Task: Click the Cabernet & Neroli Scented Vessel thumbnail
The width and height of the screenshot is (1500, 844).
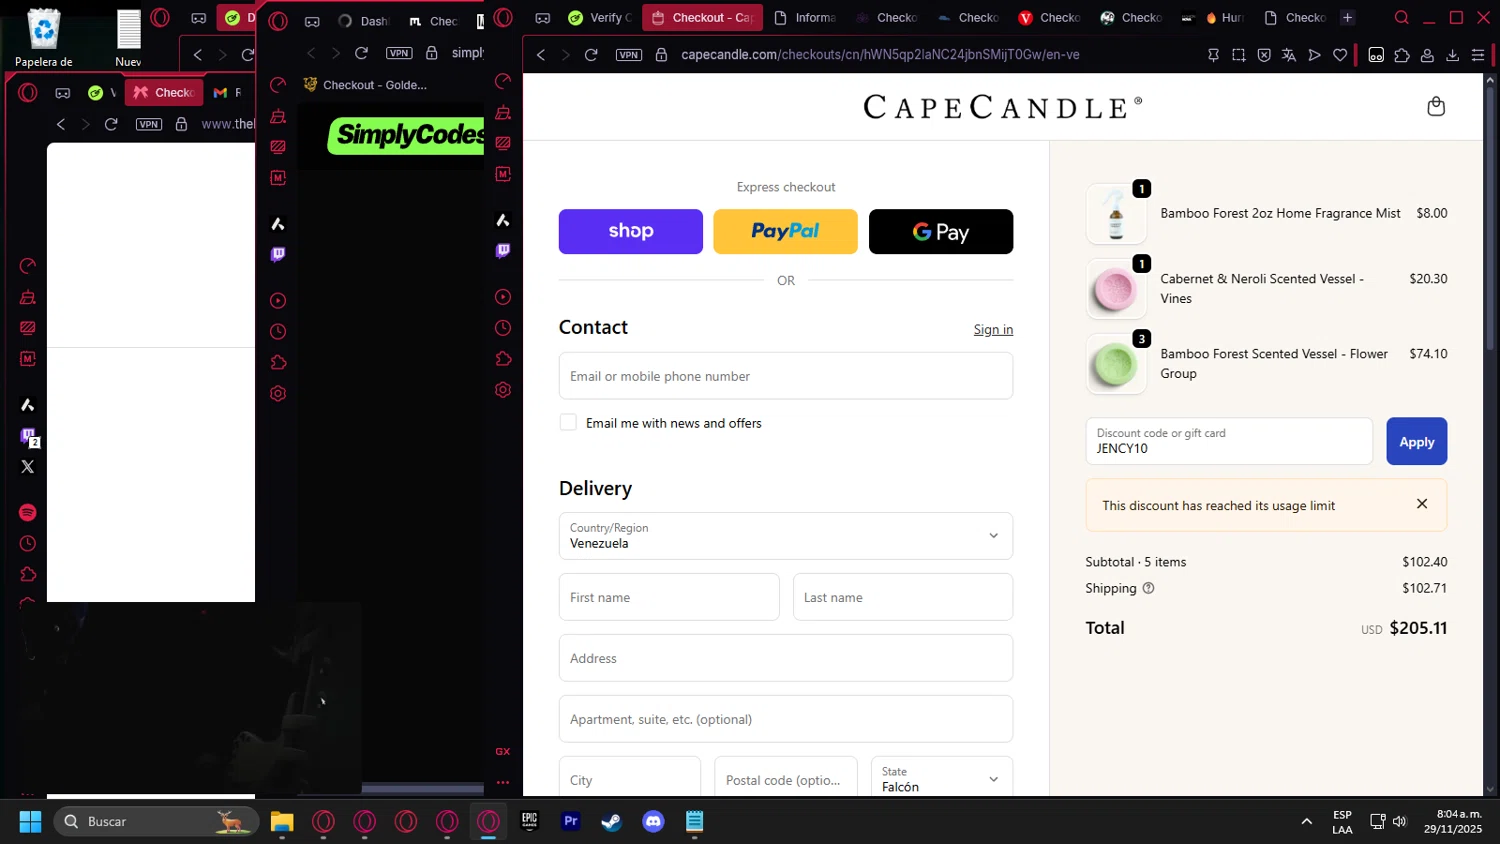Action: (1116, 289)
